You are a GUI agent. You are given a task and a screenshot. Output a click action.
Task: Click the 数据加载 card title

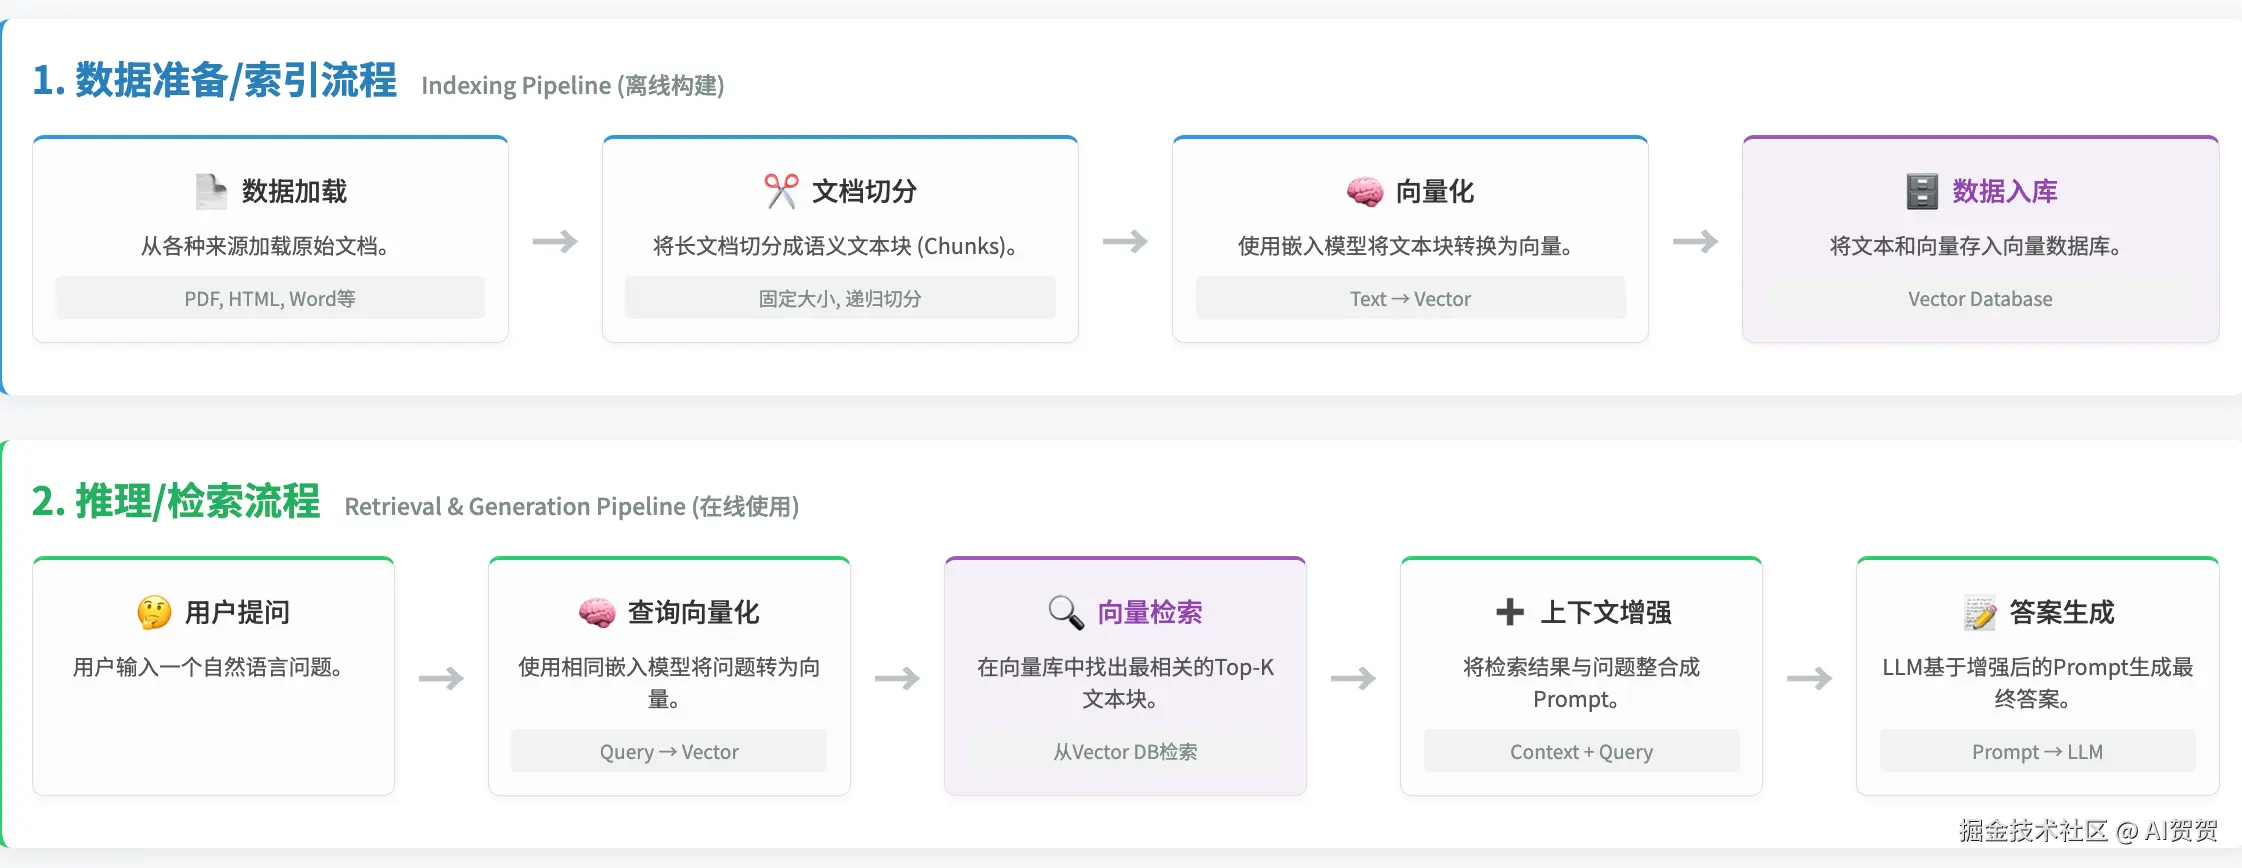294,191
